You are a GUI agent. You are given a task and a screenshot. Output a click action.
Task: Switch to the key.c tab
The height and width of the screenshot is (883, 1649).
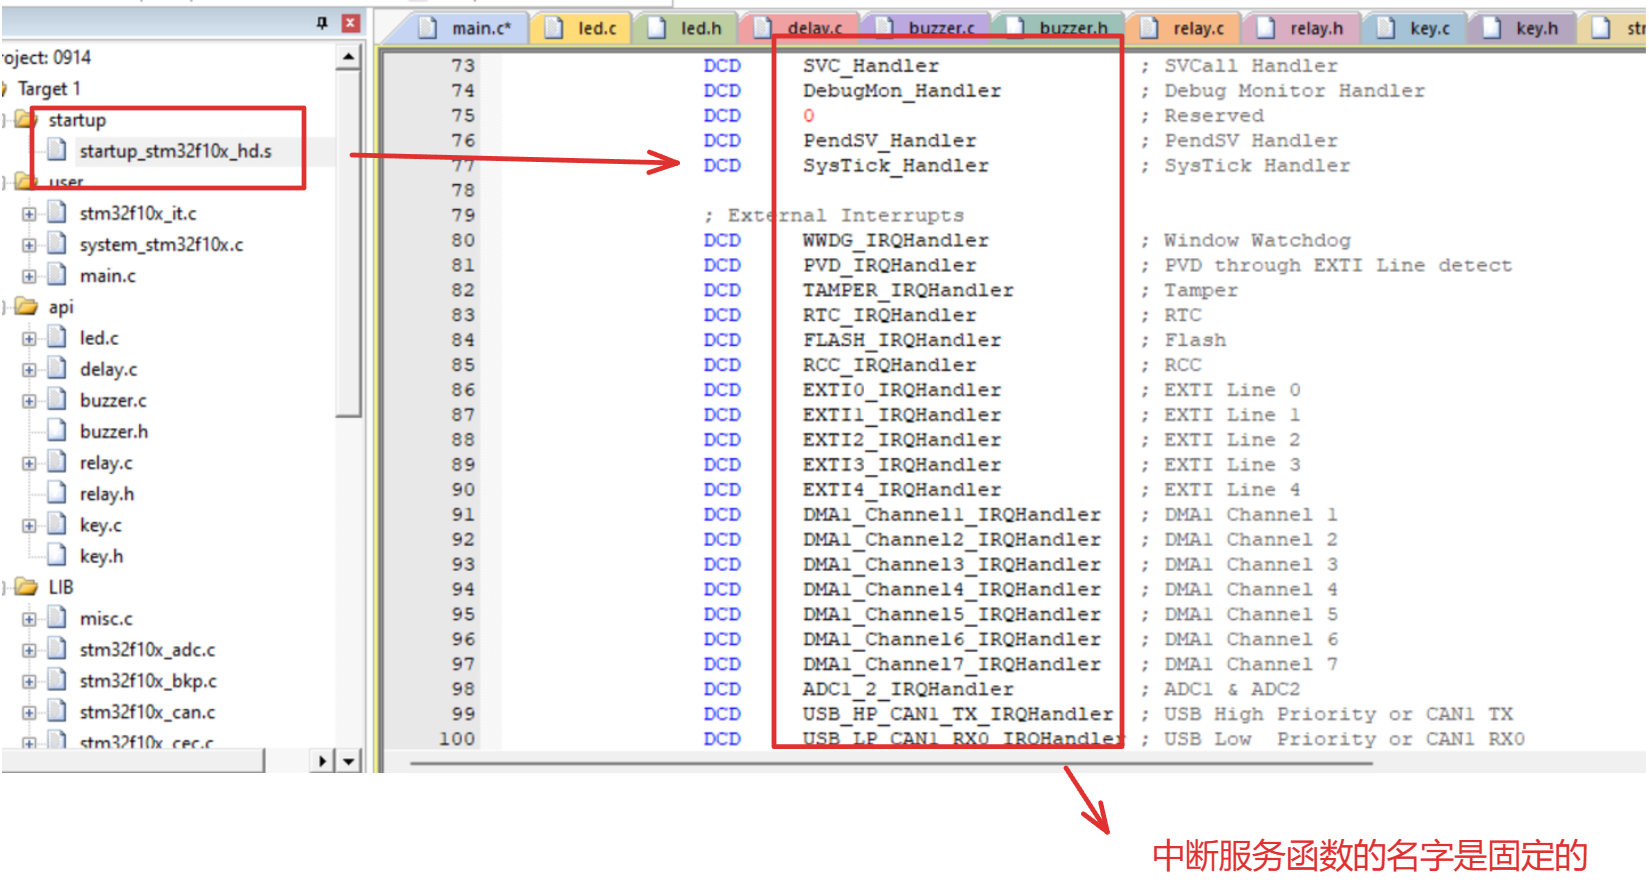[x=1430, y=28]
